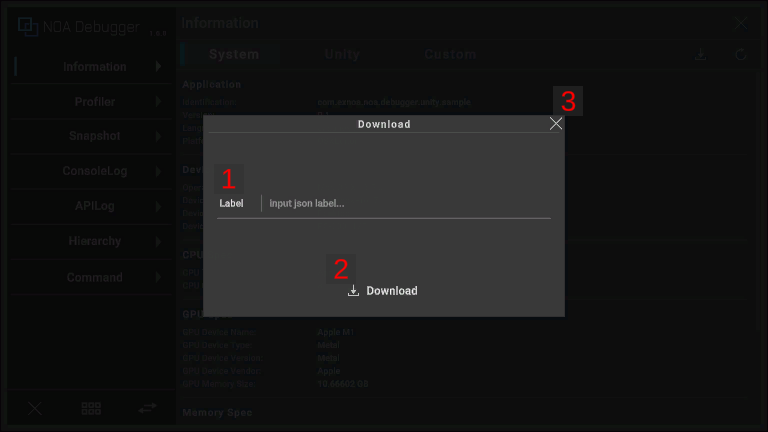The image size is (768, 432).
Task: Expand the arrow next to Profiler
Action: pos(158,101)
